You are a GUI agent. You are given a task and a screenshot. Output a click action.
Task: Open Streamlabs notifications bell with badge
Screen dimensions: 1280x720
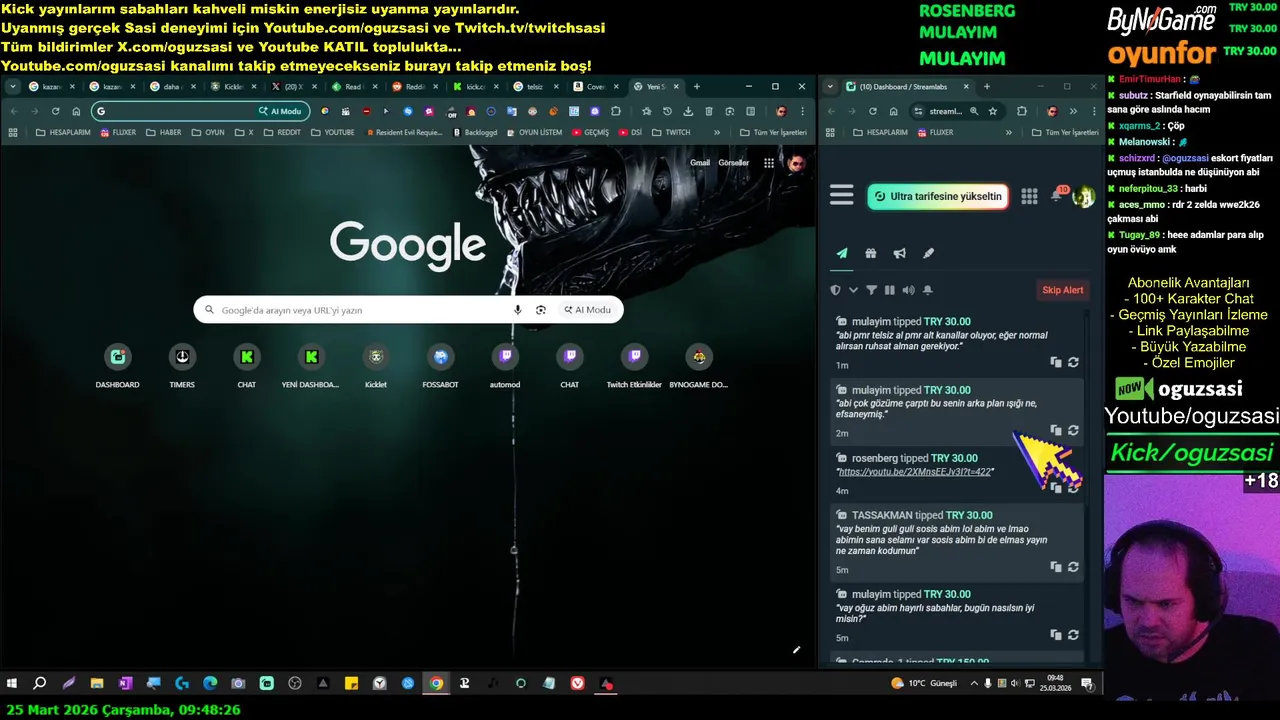1057,194
